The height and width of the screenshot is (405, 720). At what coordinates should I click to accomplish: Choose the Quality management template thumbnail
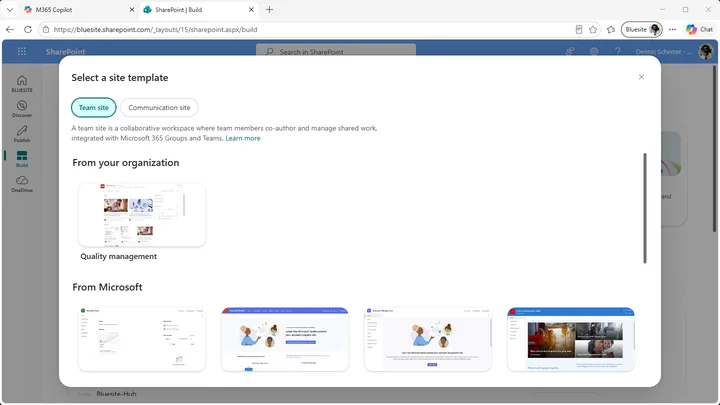(142, 215)
